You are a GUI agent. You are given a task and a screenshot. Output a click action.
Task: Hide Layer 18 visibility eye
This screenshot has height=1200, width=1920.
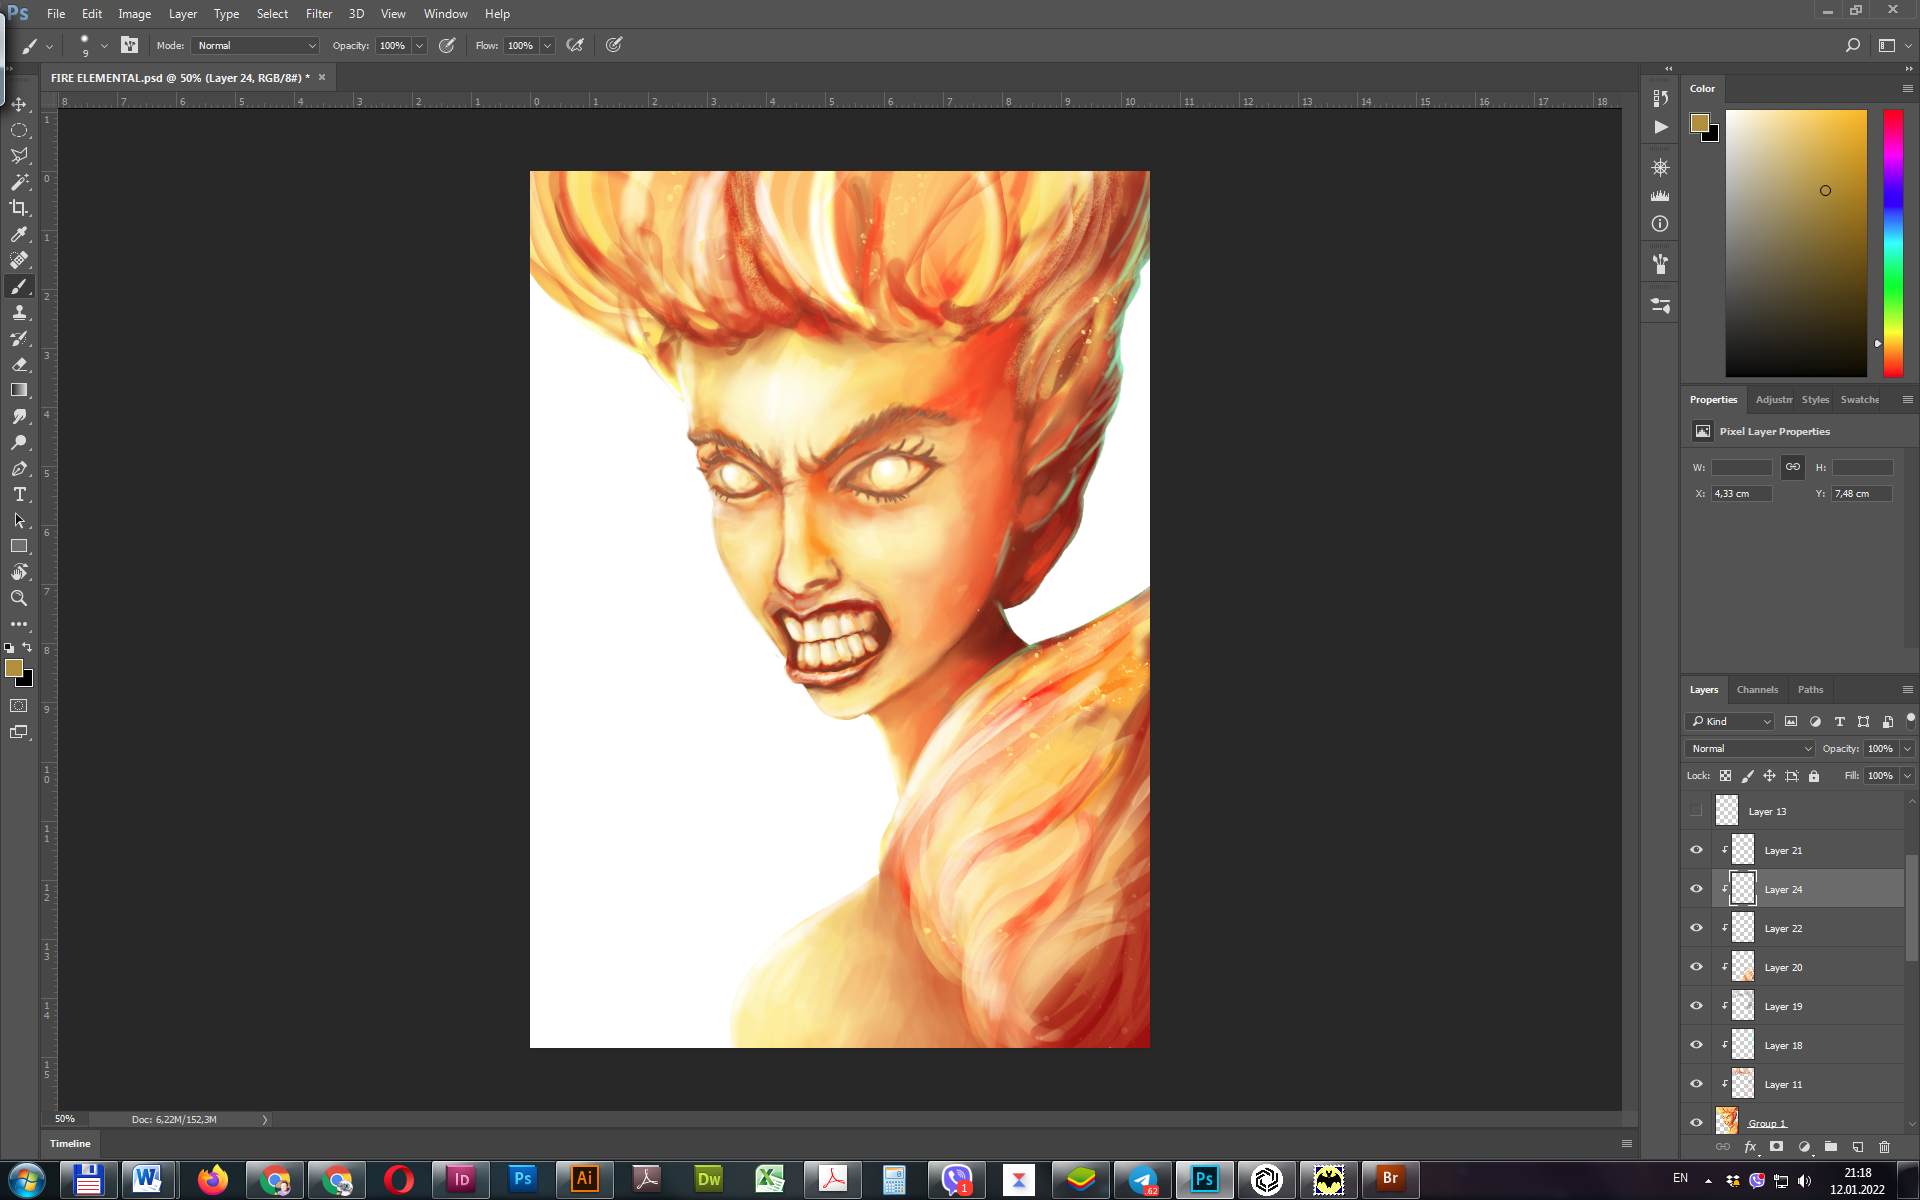1696,1045
